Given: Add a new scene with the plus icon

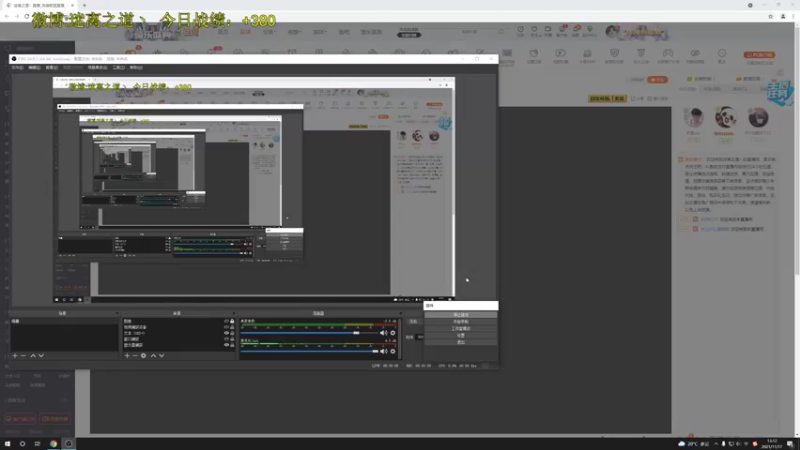Looking at the screenshot, I should (x=15, y=356).
